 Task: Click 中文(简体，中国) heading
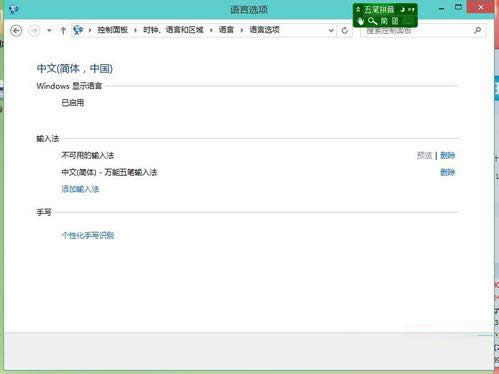point(75,69)
